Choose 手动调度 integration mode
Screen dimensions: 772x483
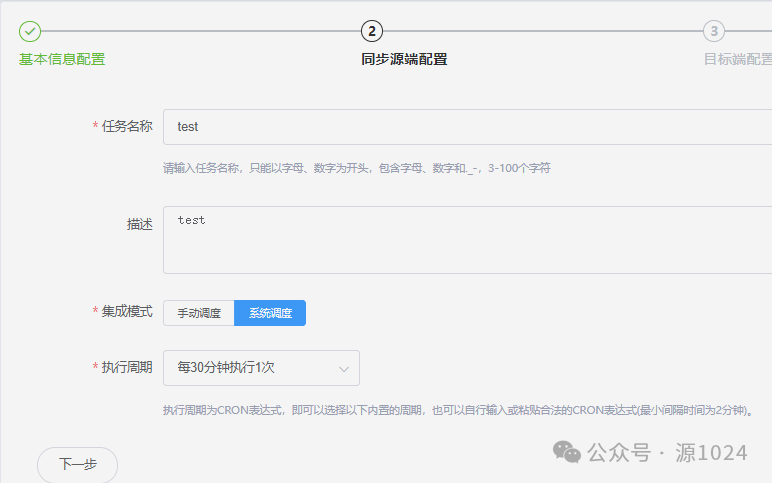[x=199, y=313]
